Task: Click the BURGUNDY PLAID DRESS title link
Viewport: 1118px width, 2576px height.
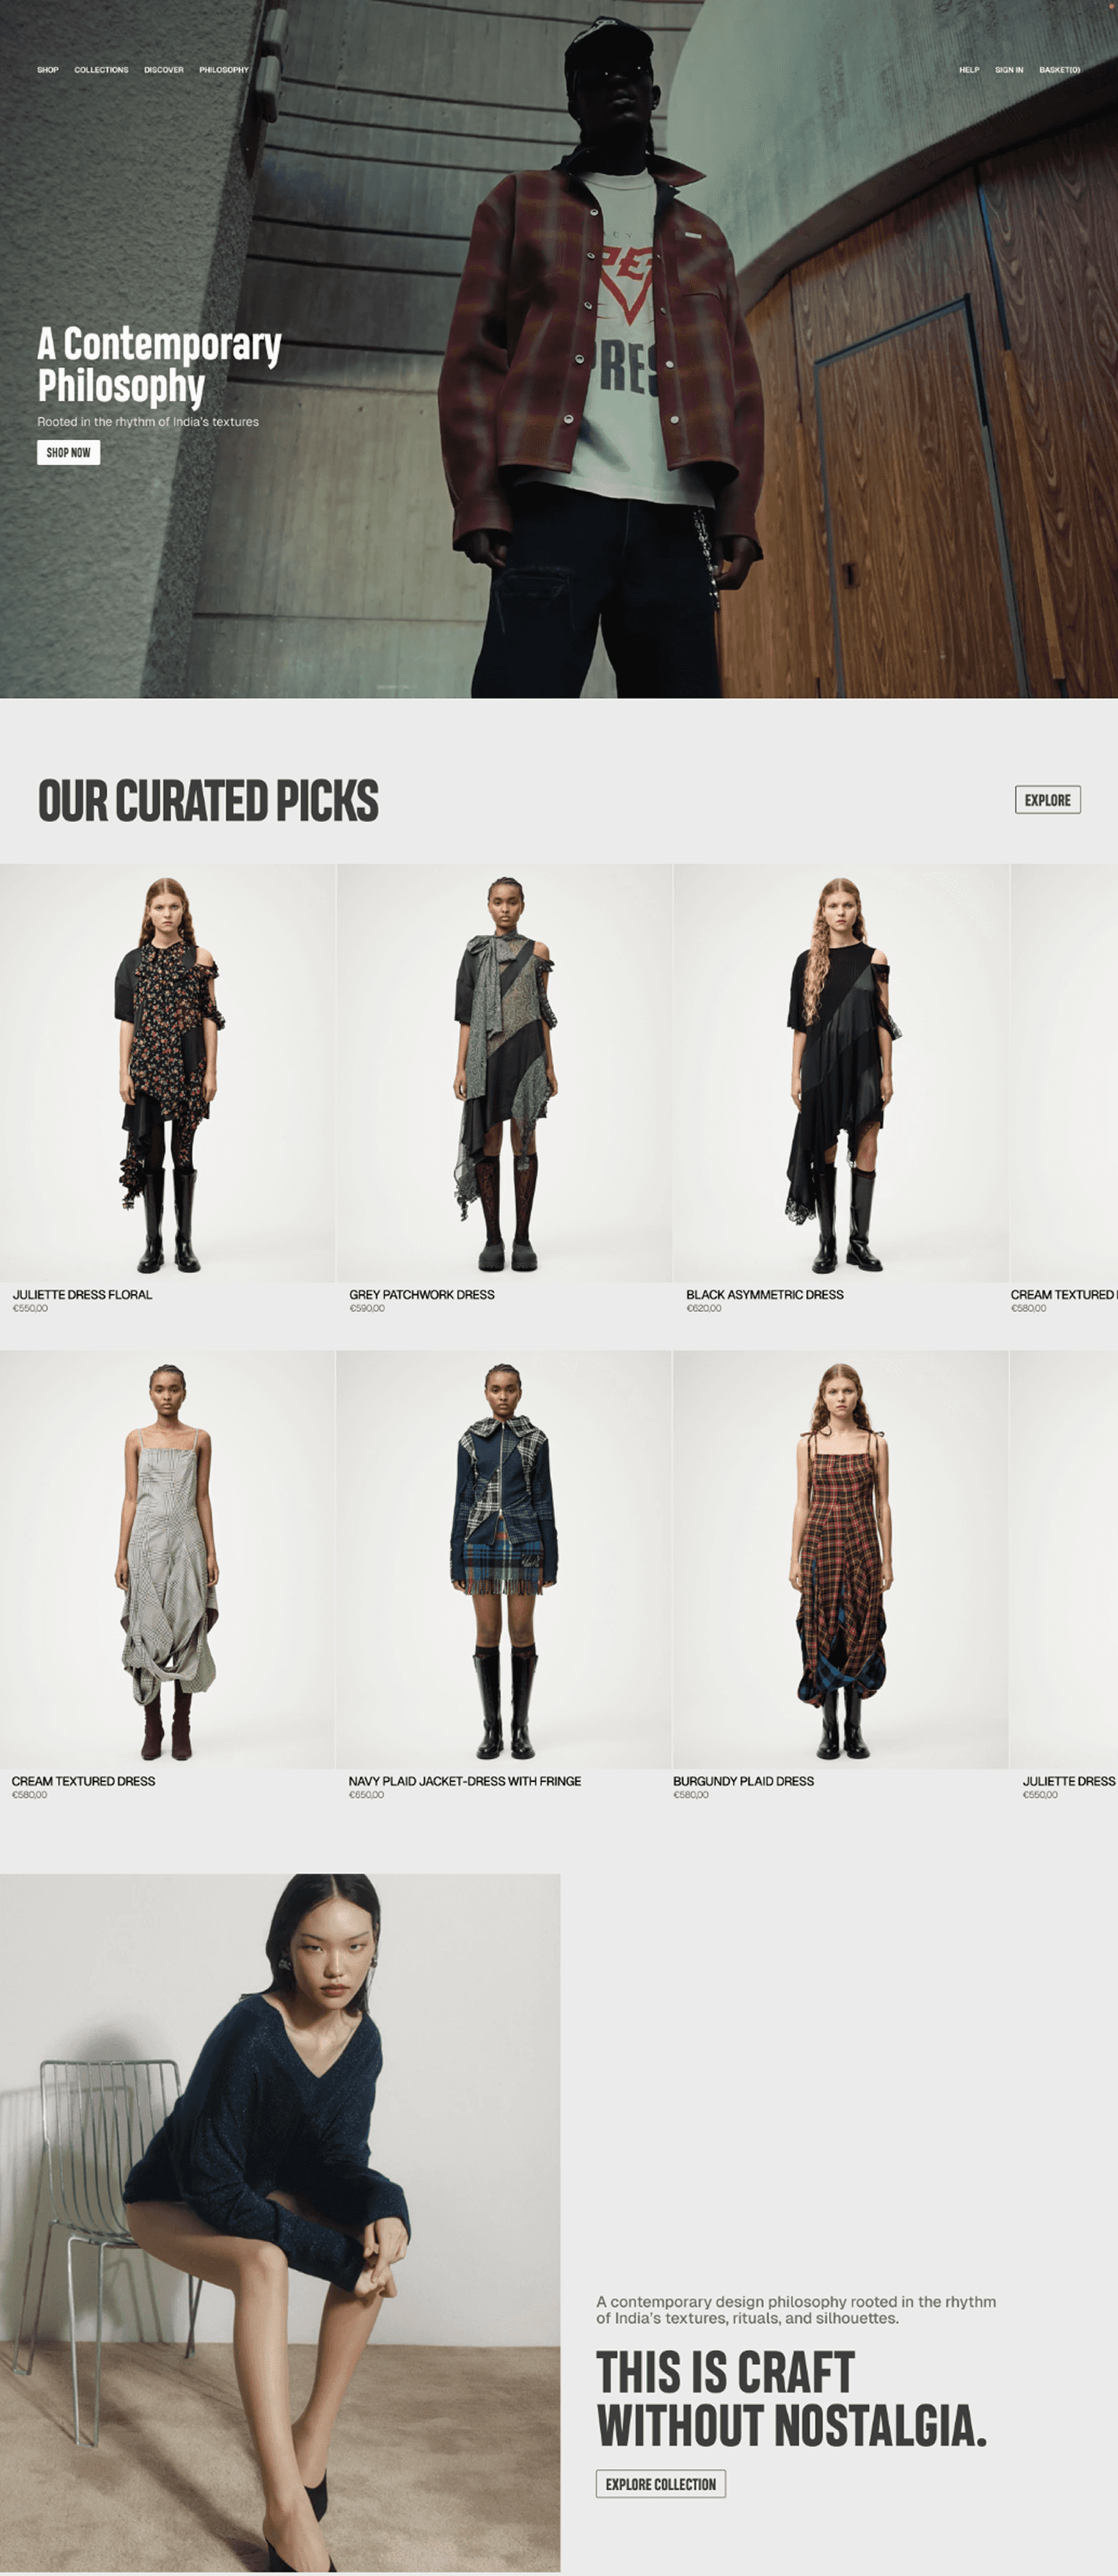Action: [x=743, y=1781]
